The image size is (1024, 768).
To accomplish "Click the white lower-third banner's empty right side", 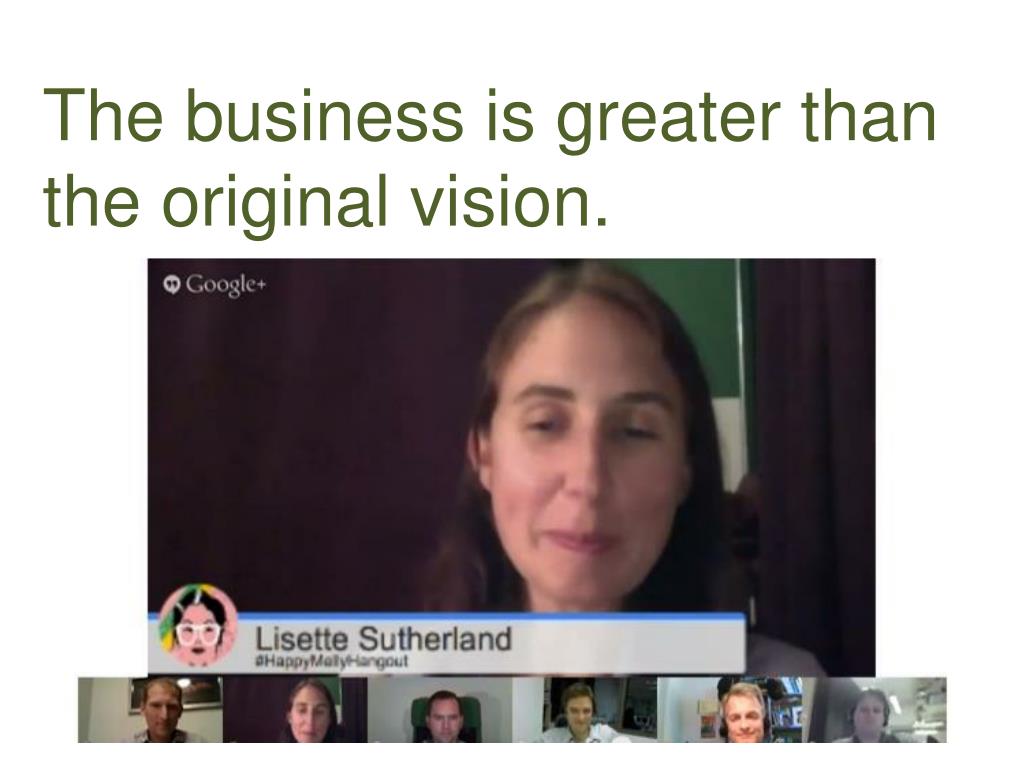I will (627, 645).
